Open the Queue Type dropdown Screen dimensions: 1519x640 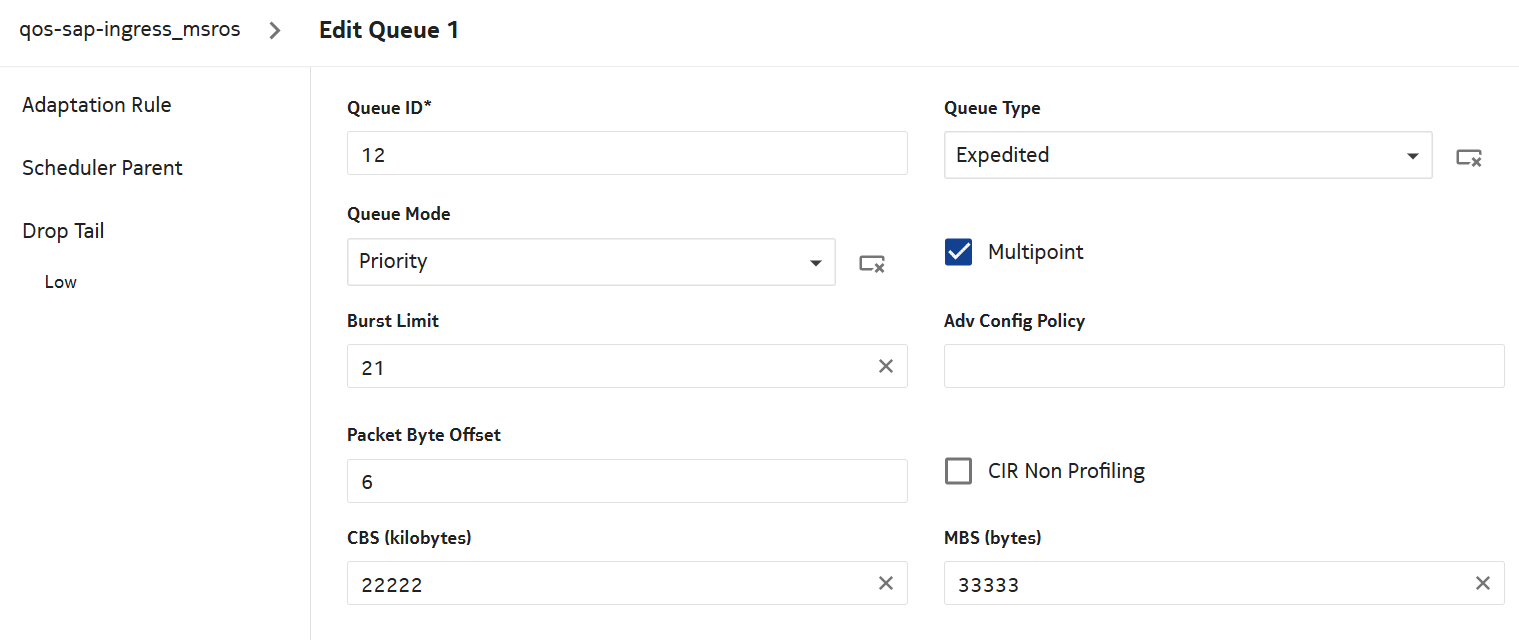(x=1187, y=155)
